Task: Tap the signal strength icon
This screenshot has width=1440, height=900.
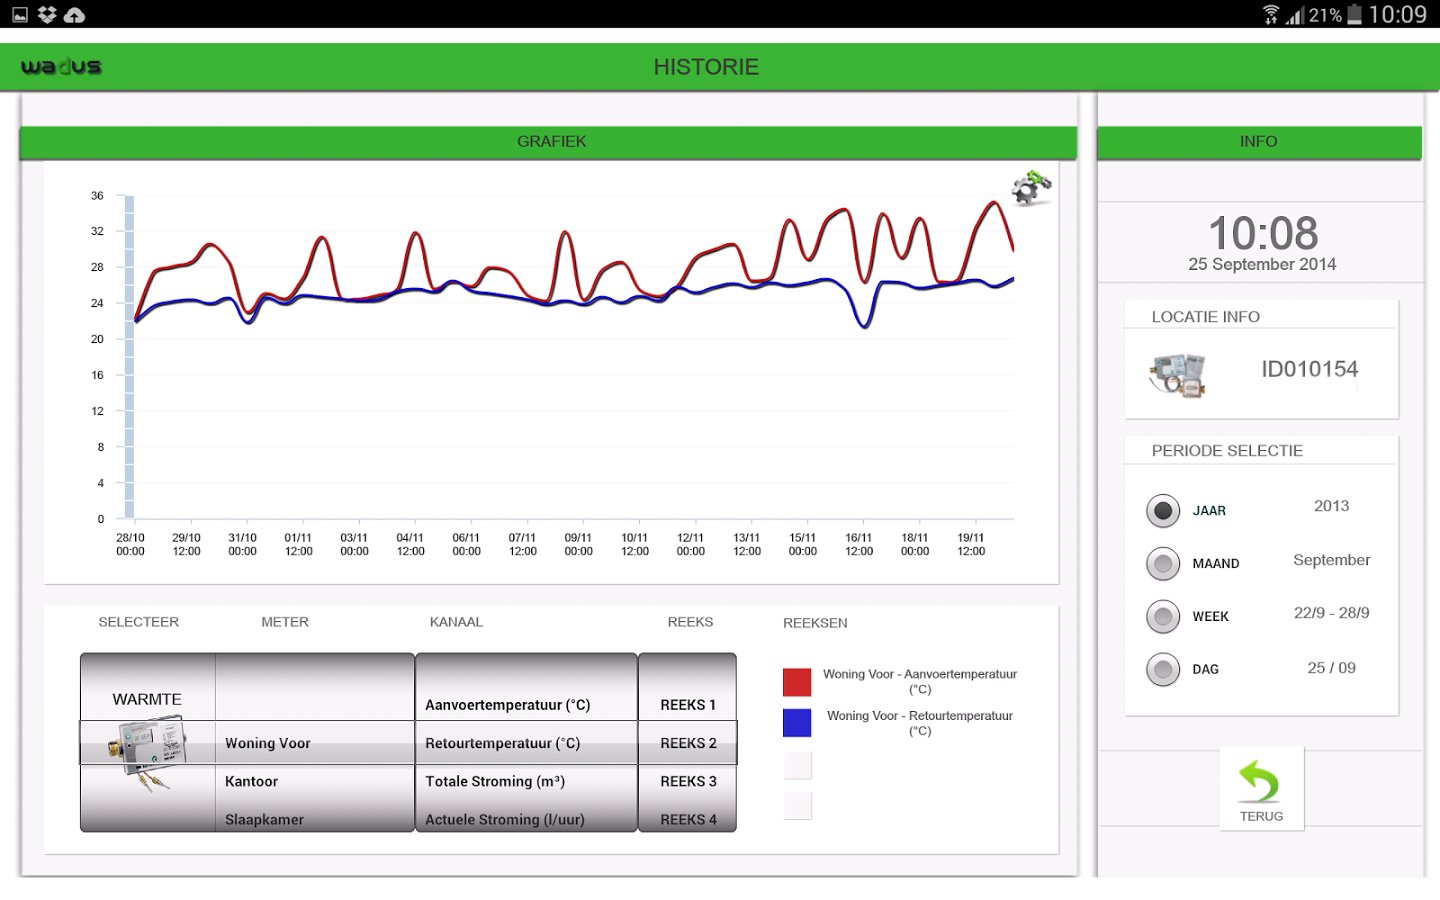Action: click(x=1295, y=15)
